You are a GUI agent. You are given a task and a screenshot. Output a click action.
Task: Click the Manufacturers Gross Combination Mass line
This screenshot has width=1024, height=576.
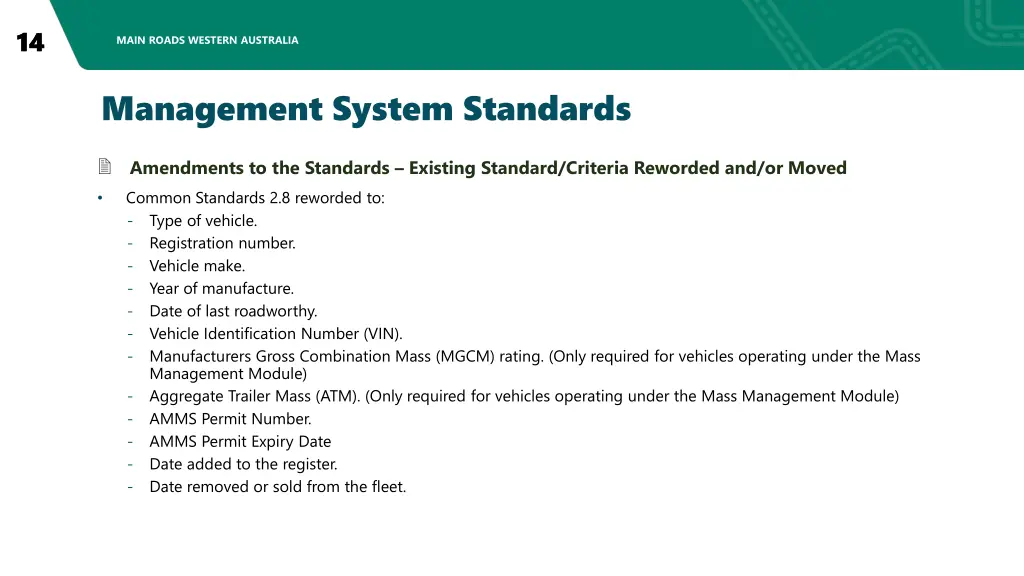(x=535, y=364)
